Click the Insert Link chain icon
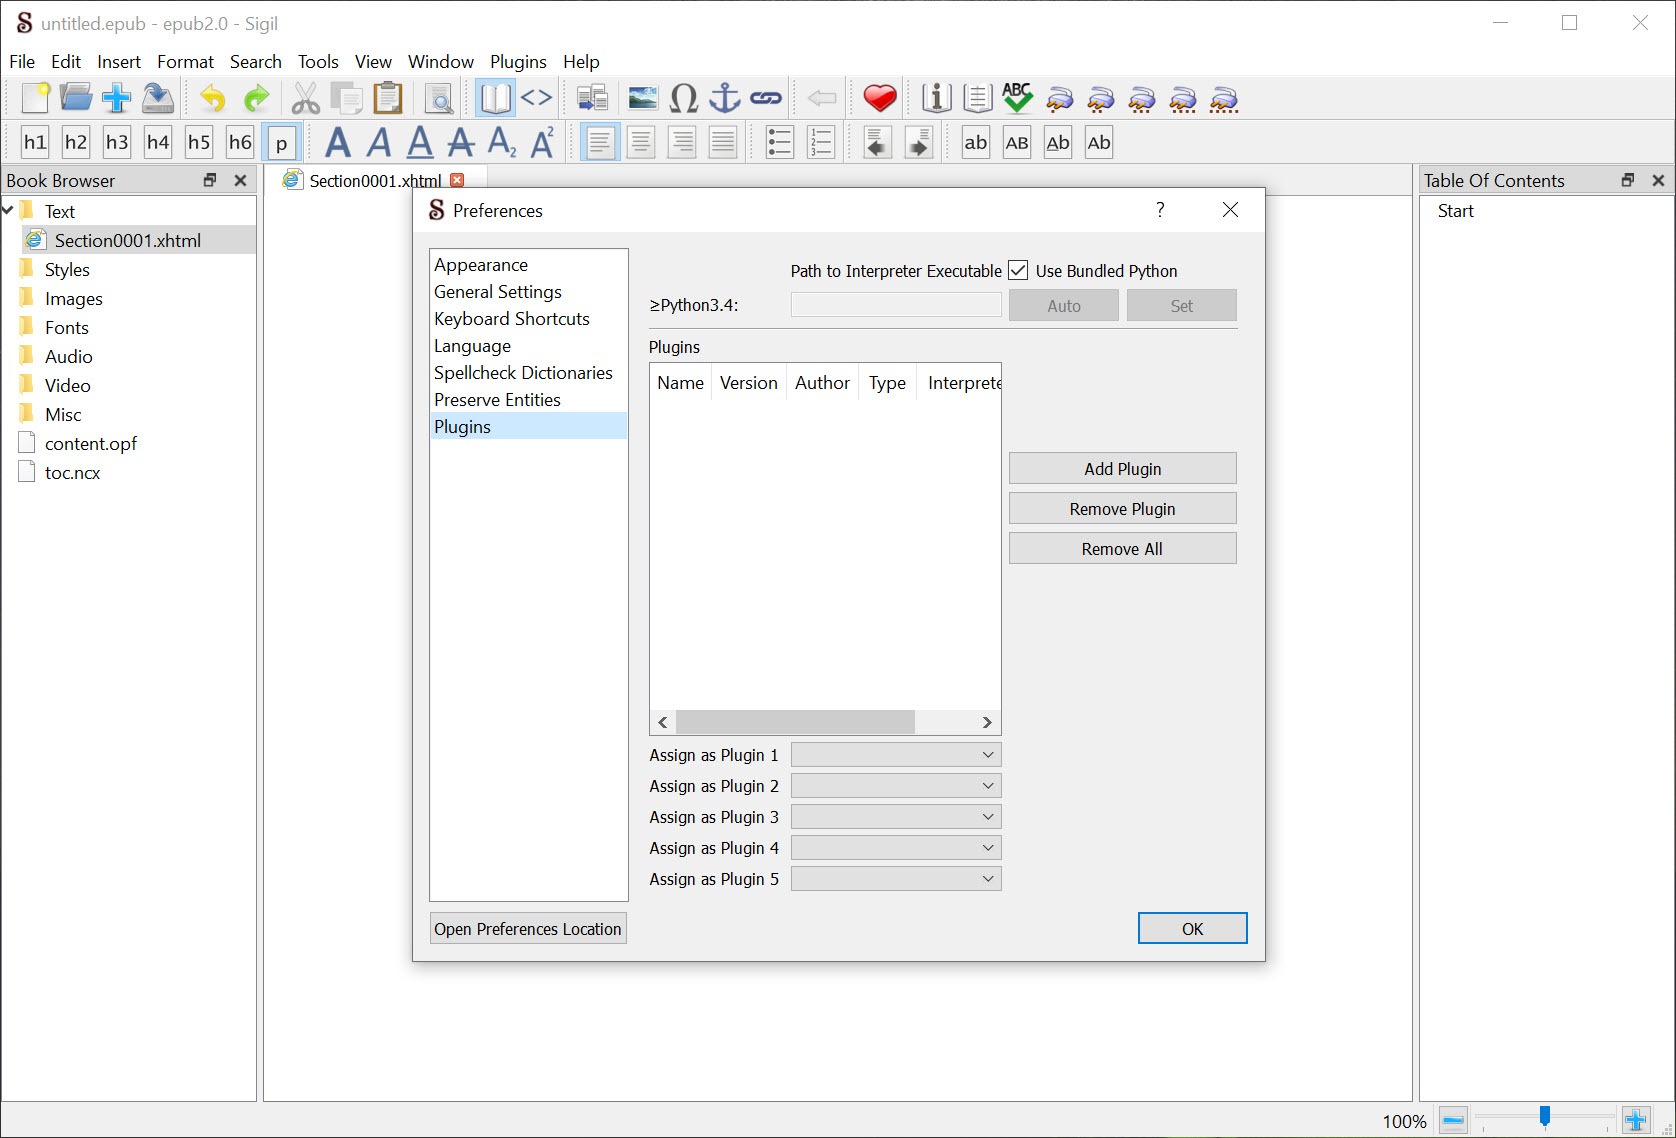Screen dimensions: 1676x1138 pyautogui.click(x=766, y=98)
